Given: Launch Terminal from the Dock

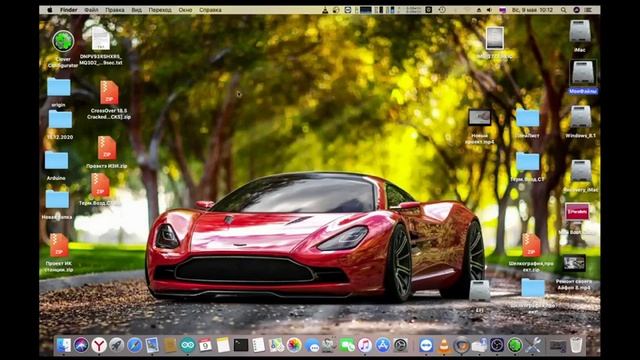Looking at the screenshot, I should pyautogui.click(x=241, y=346).
